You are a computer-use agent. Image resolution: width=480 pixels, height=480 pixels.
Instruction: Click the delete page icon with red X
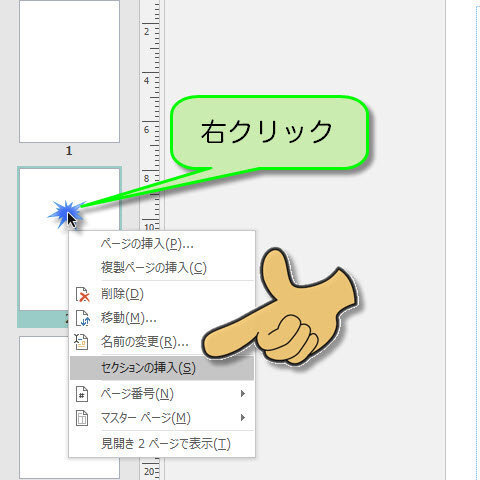coord(82,295)
